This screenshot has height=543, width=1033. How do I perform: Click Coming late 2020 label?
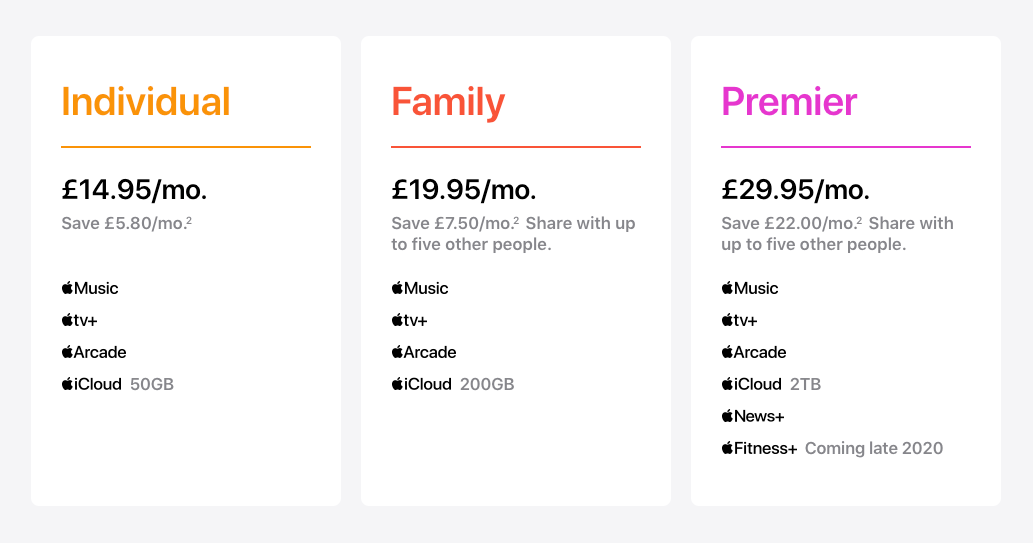(x=874, y=448)
